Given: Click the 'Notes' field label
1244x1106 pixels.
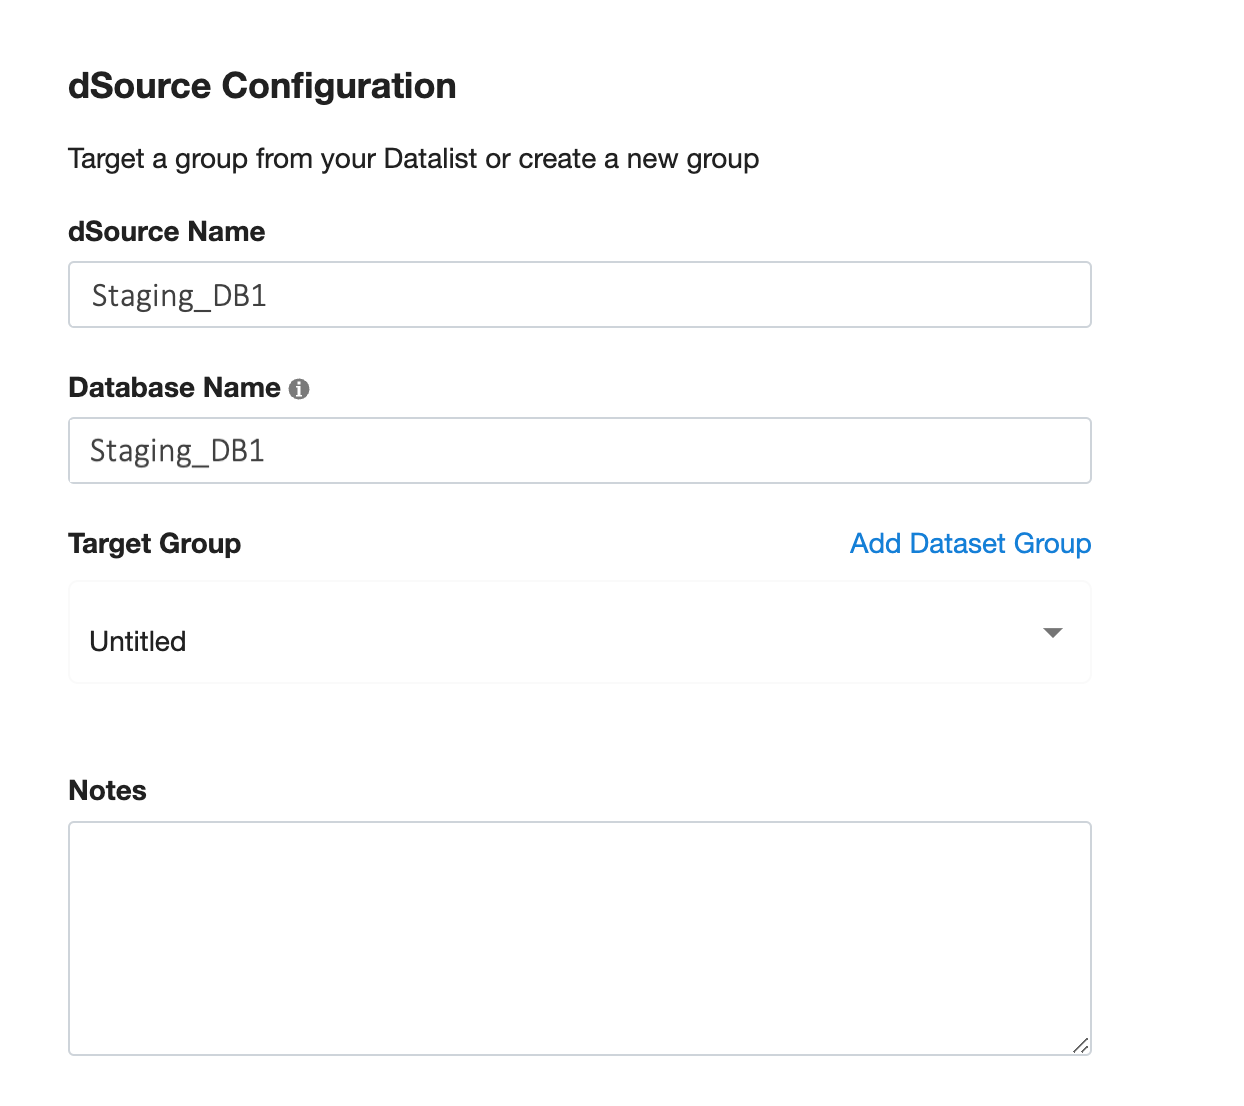Looking at the screenshot, I should (107, 791).
